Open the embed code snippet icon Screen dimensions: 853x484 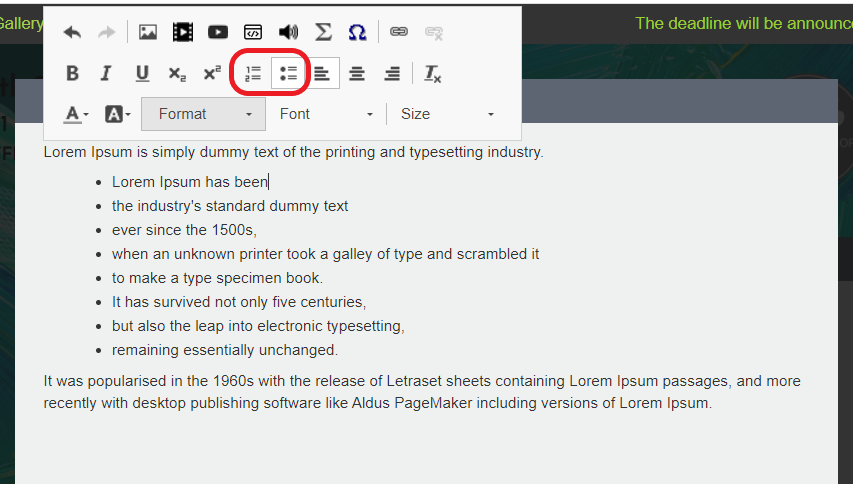pos(253,32)
